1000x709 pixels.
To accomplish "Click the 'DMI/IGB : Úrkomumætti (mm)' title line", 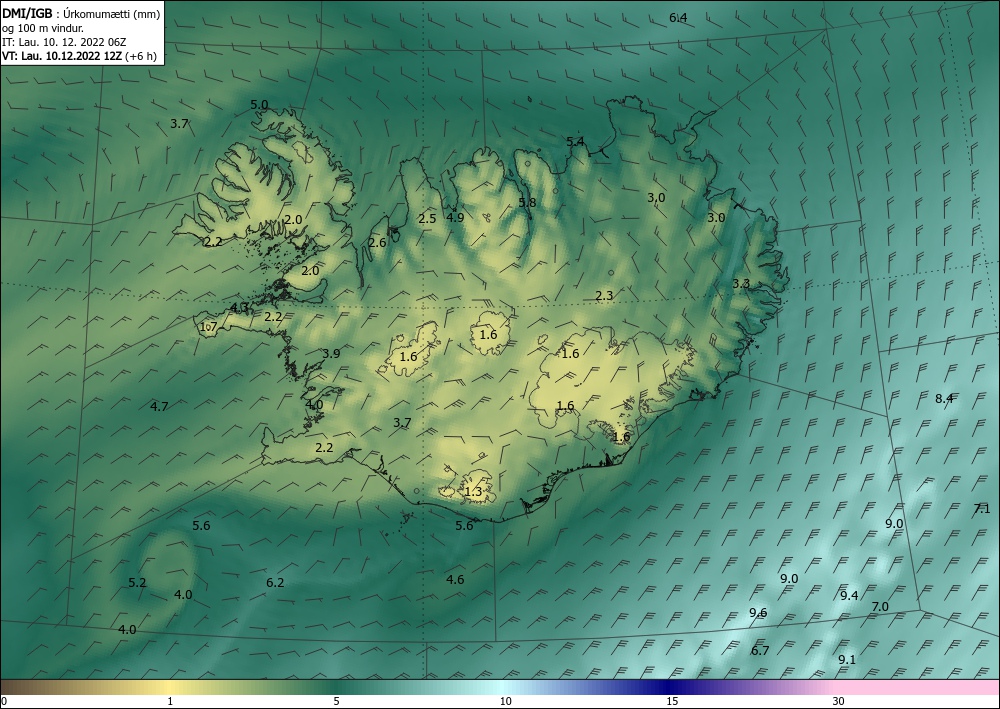I will pos(81,13).
